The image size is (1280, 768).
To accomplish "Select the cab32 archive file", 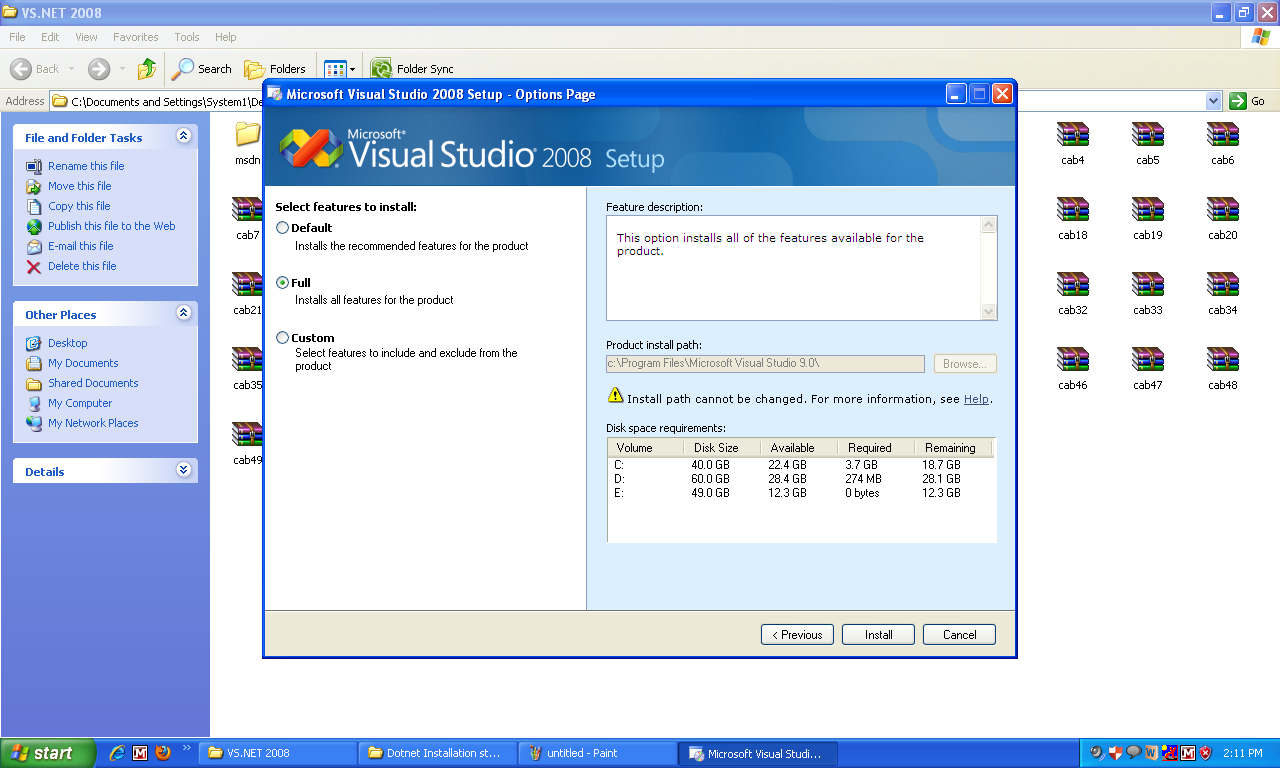I will 1073,294.
